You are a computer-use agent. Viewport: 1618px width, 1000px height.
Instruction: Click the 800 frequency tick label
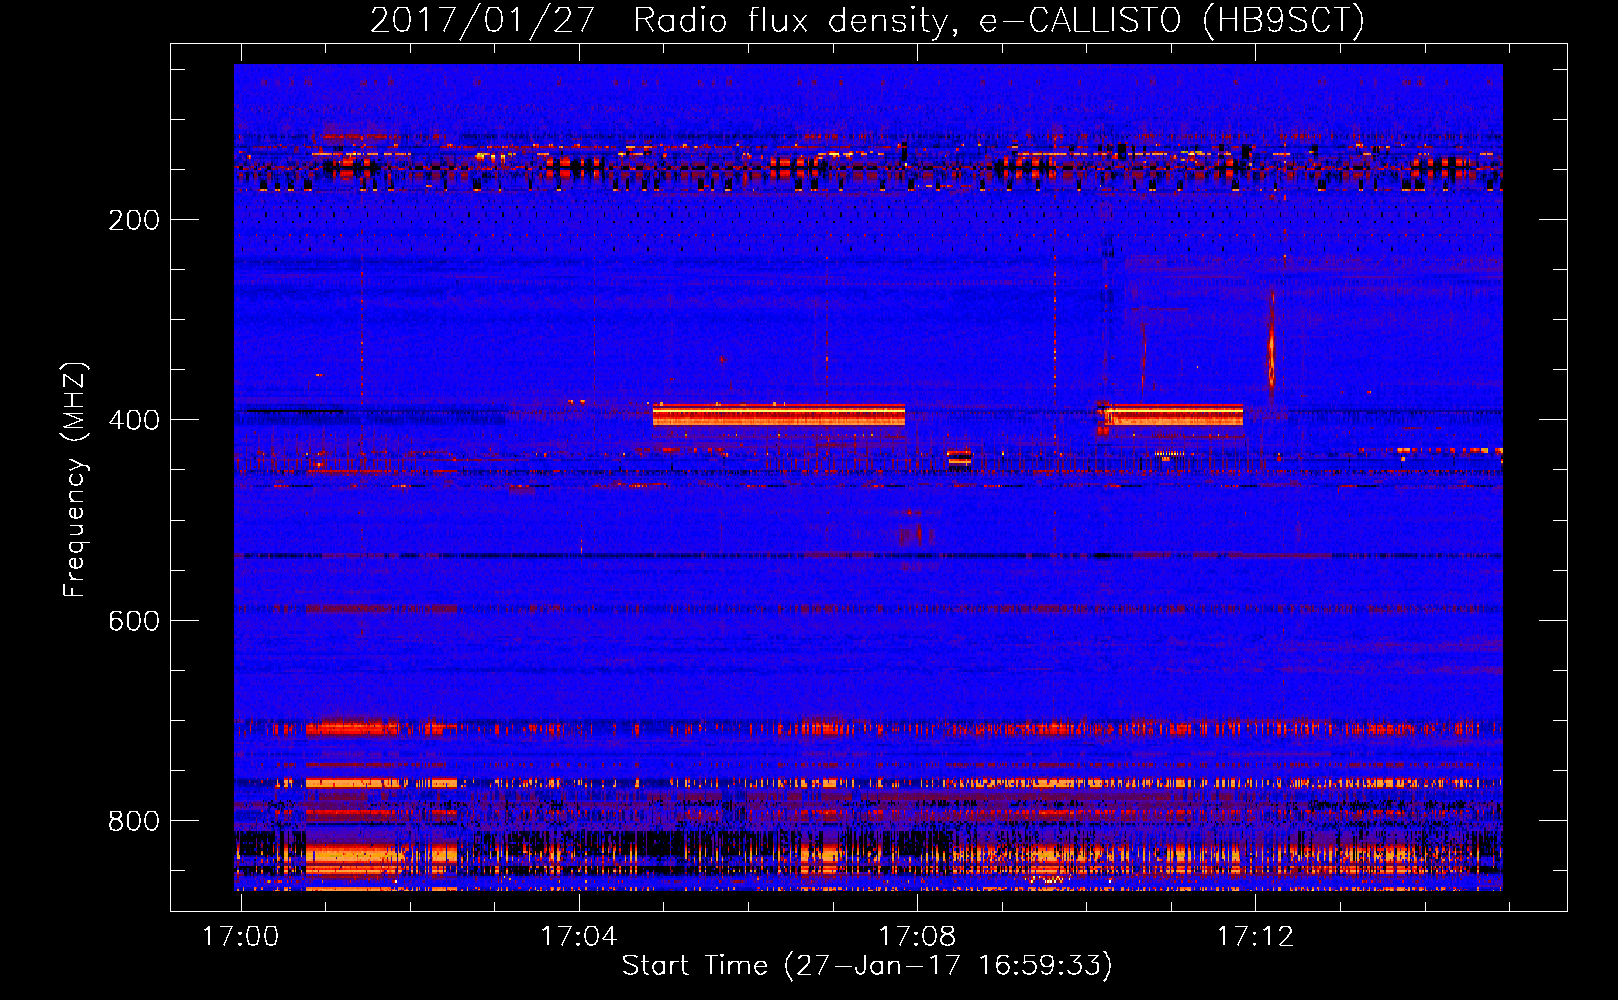point(134,821)
